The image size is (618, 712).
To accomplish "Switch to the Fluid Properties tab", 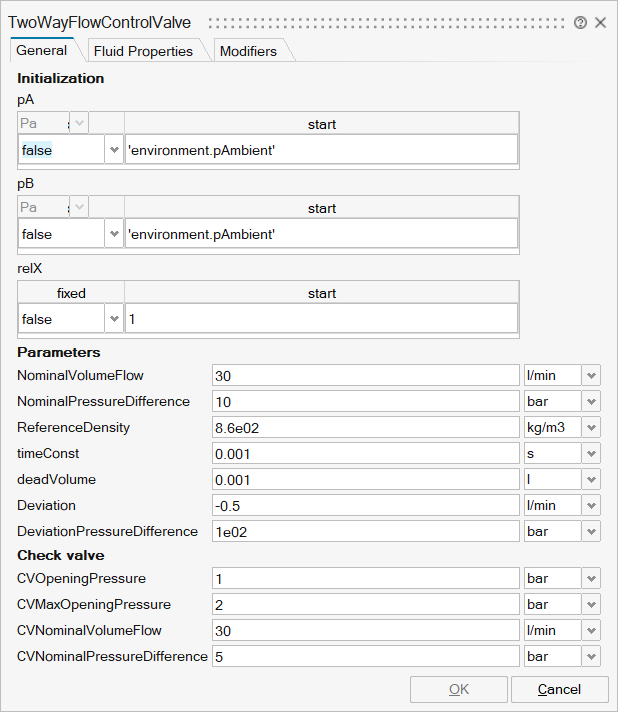I will tap(142, 51).
